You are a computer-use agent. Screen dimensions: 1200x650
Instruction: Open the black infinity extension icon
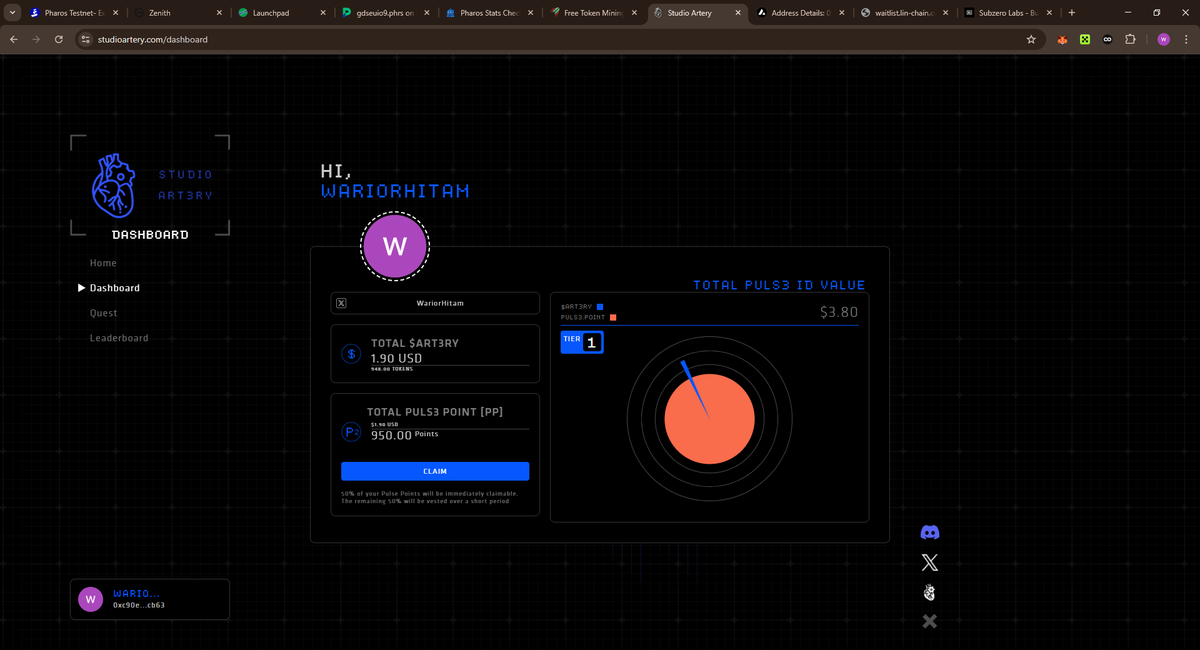pos(1107,39)
